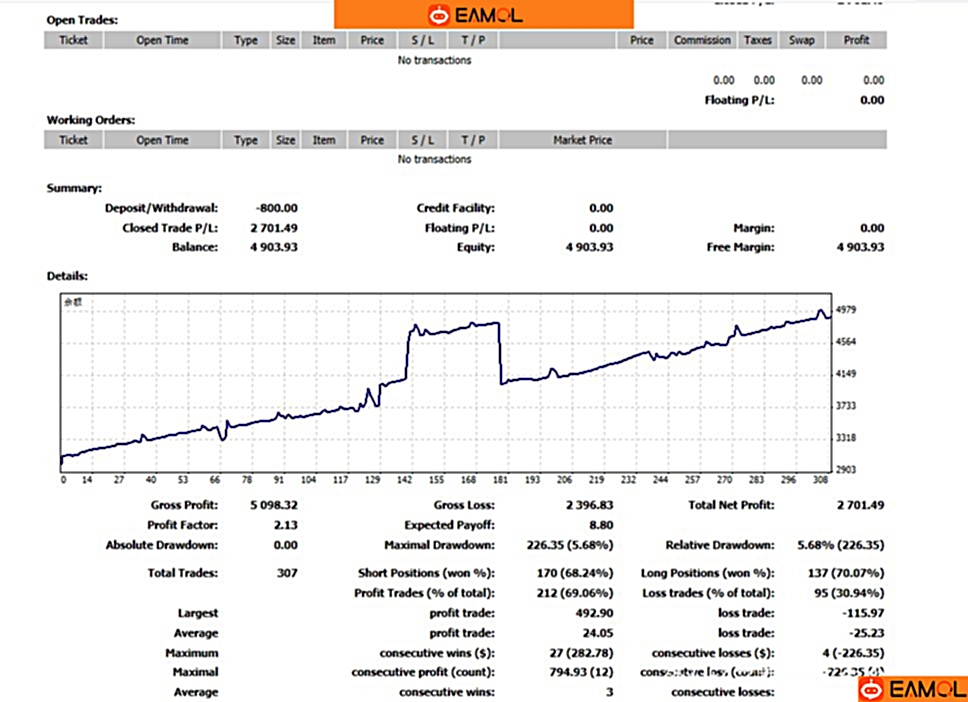Screen dimensions: 968x702
Task: Select the Taxes column header in Open Trades
Action: [x=758, y=41]
